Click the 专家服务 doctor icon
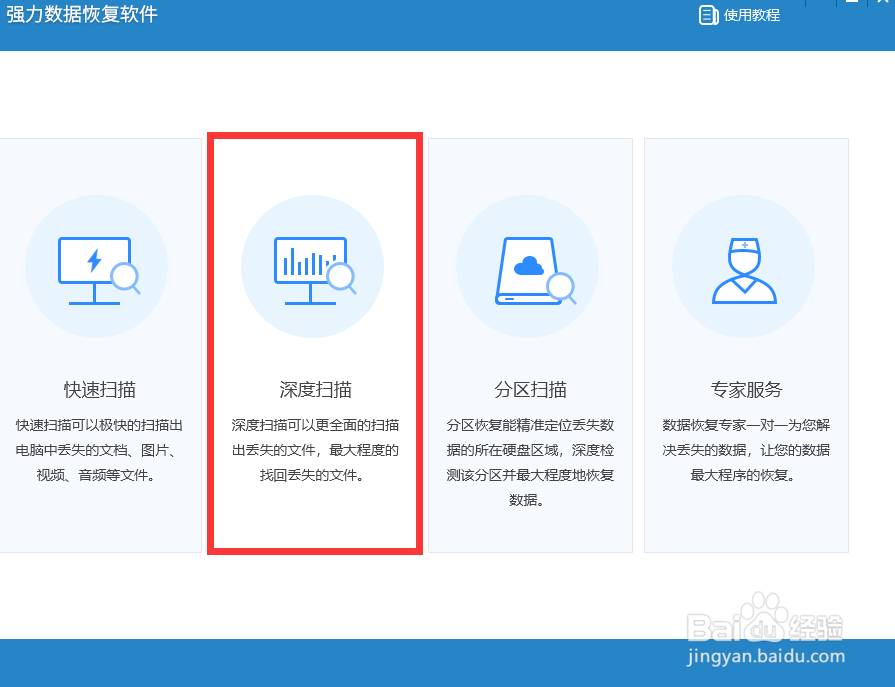 click(x=744, y=271)
